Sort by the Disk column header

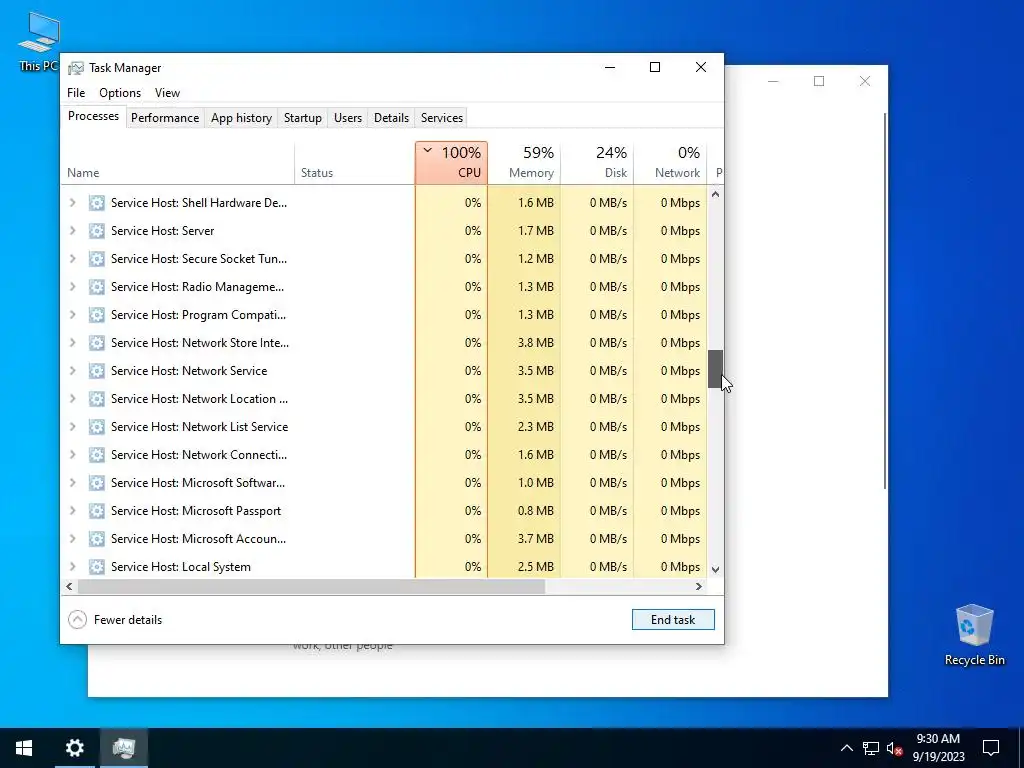click(x=597, y=163)
